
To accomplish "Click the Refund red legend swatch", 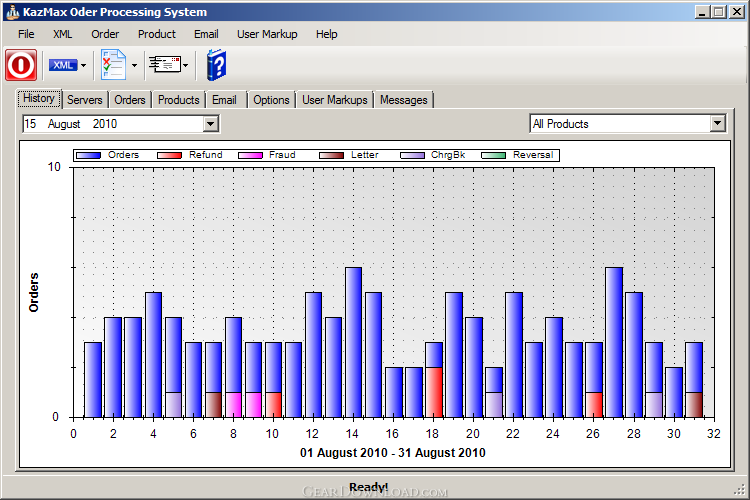I will [169, 155].
